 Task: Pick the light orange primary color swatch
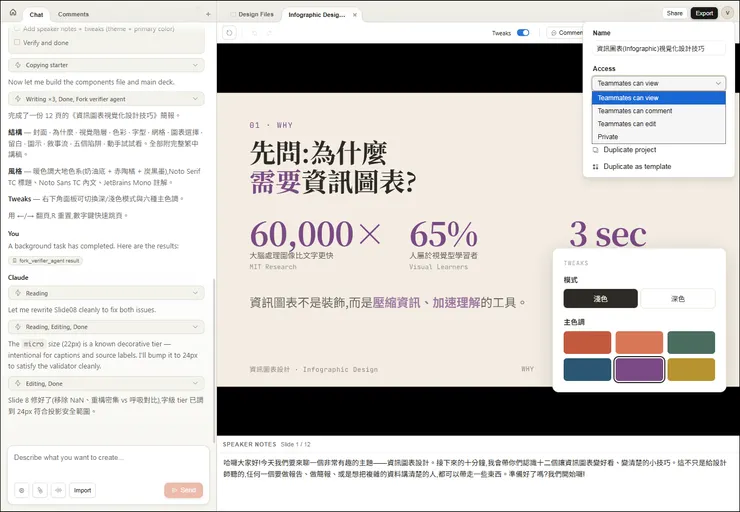(x=639, y=343)
